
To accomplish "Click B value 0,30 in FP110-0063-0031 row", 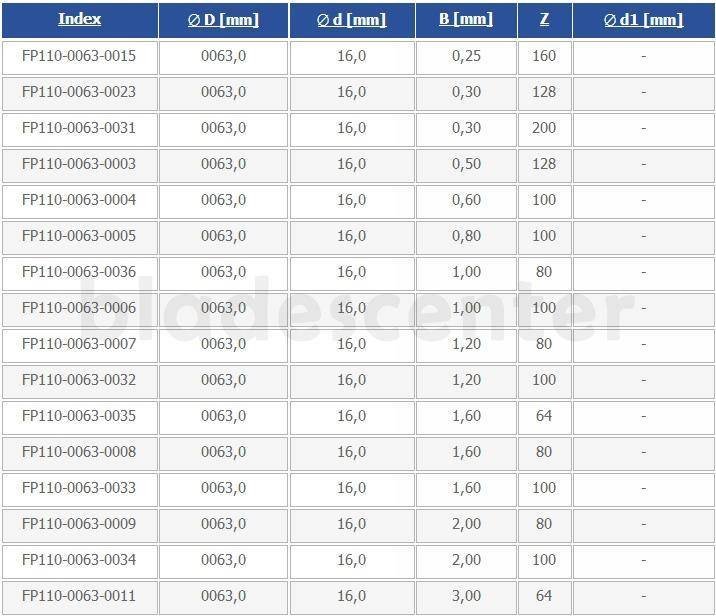I will tap(466, 128).
